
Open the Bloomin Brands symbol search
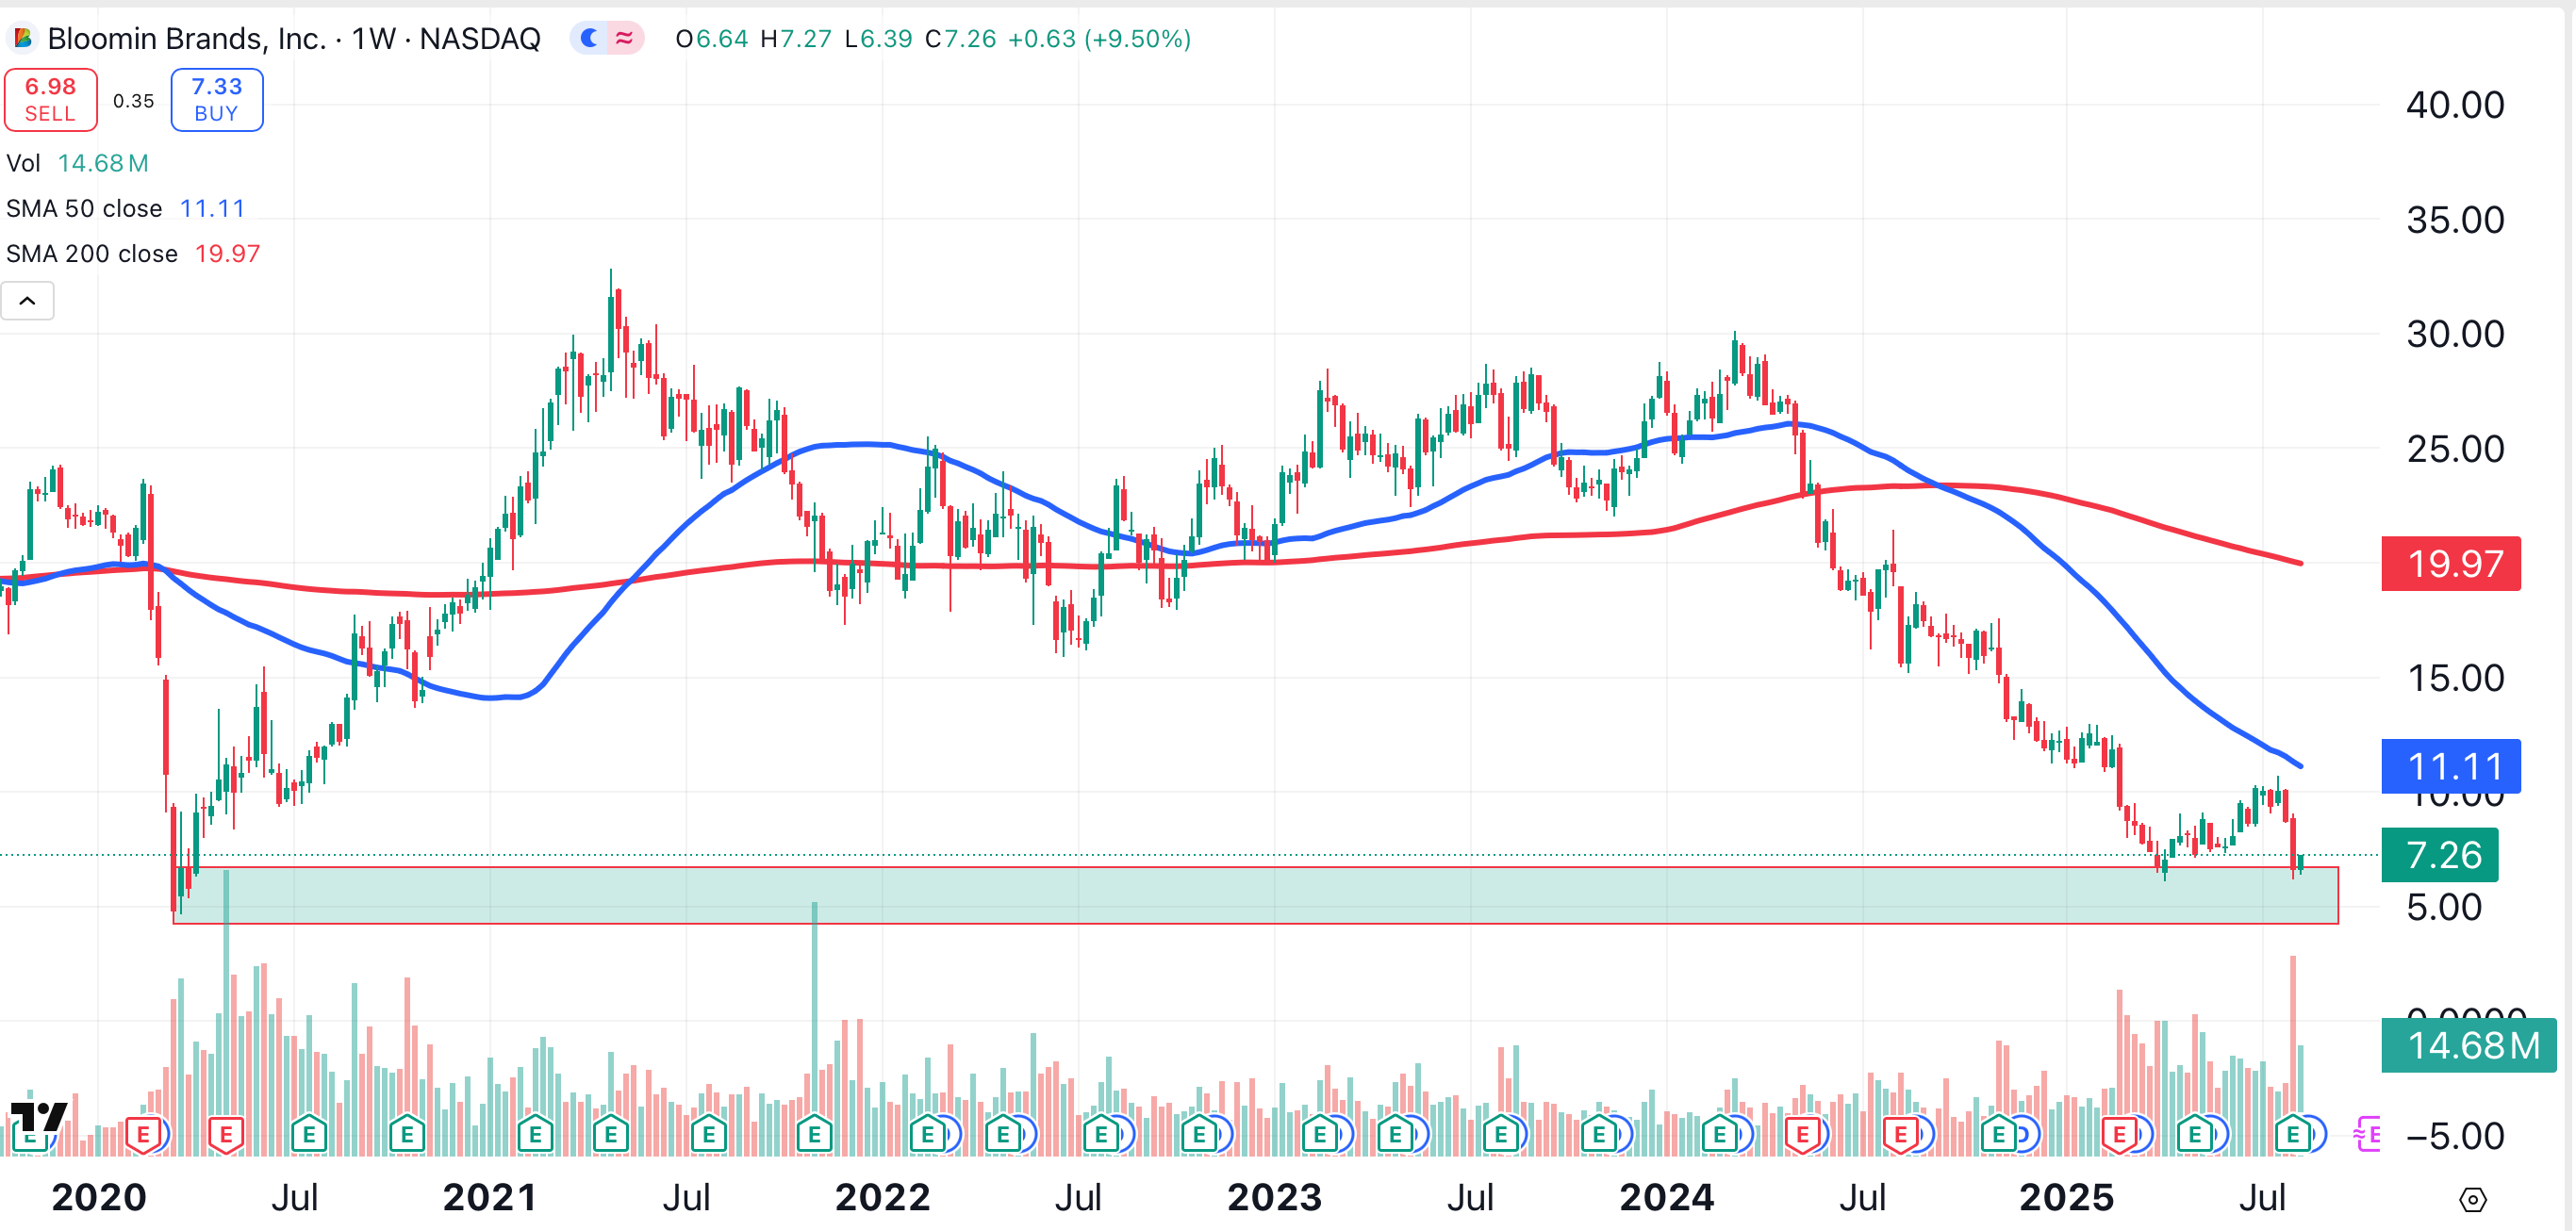coord(186,39)
